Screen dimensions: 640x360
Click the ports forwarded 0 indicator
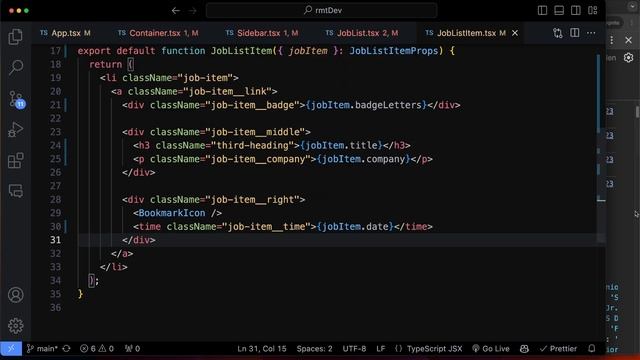coord(132,349)
